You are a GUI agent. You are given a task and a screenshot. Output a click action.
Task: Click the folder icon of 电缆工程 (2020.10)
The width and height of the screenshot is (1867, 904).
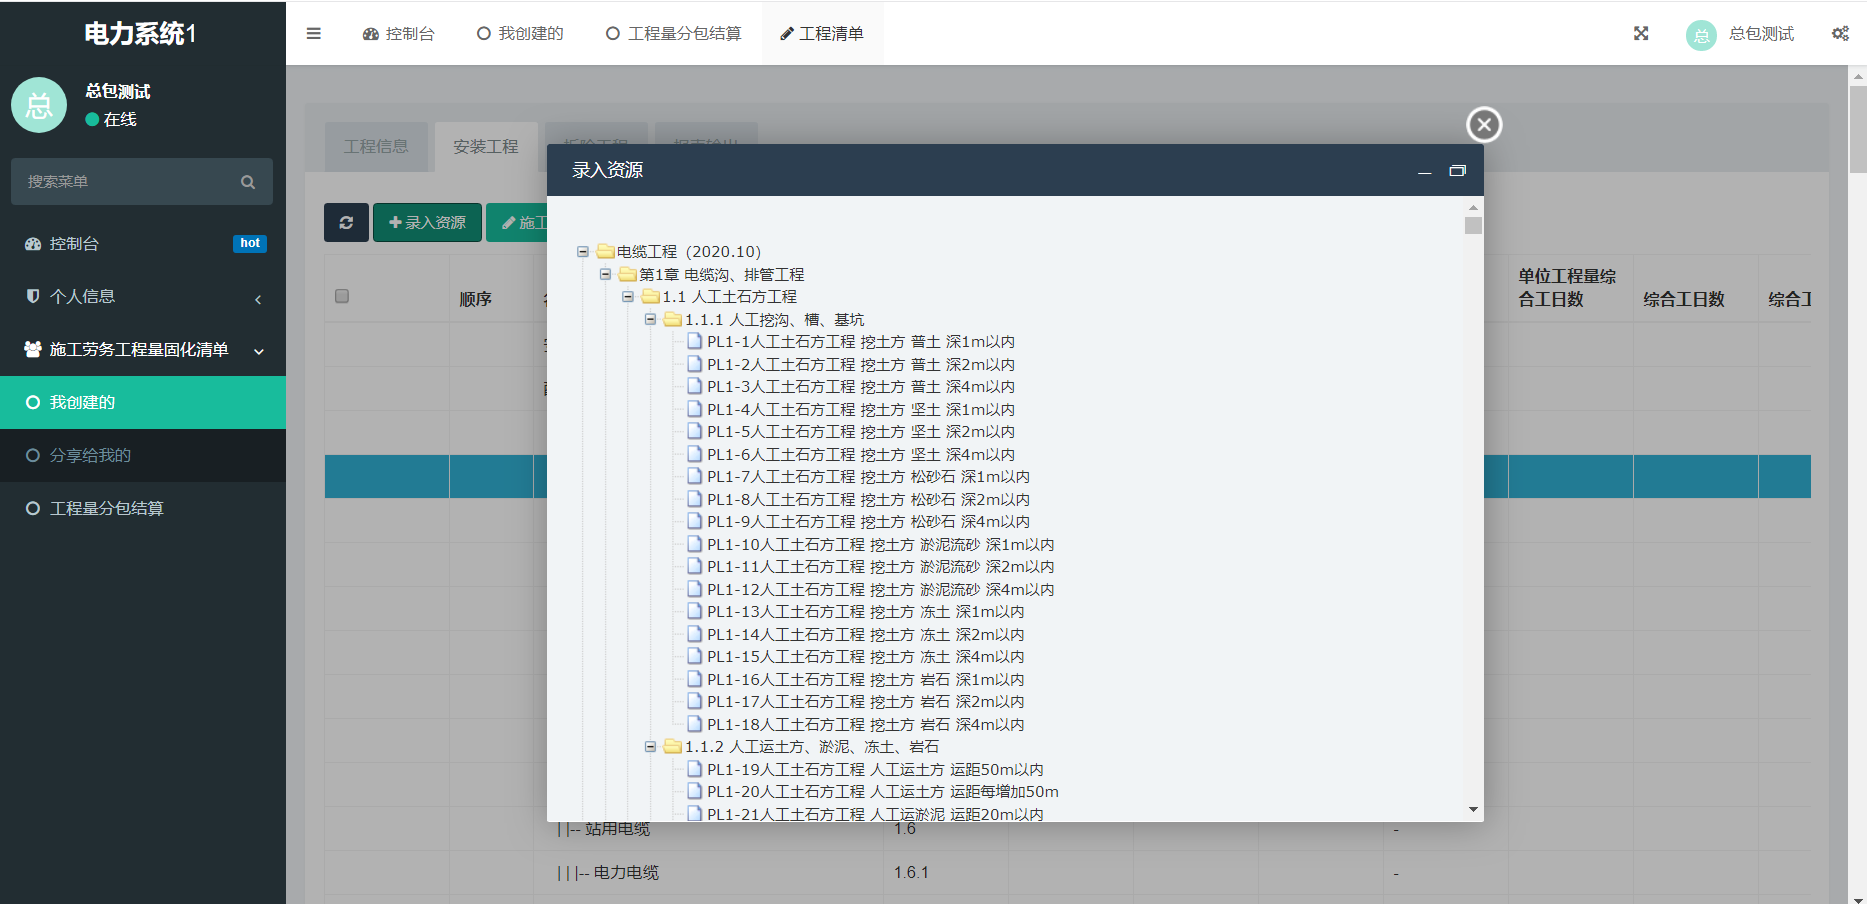pos(605,251)
